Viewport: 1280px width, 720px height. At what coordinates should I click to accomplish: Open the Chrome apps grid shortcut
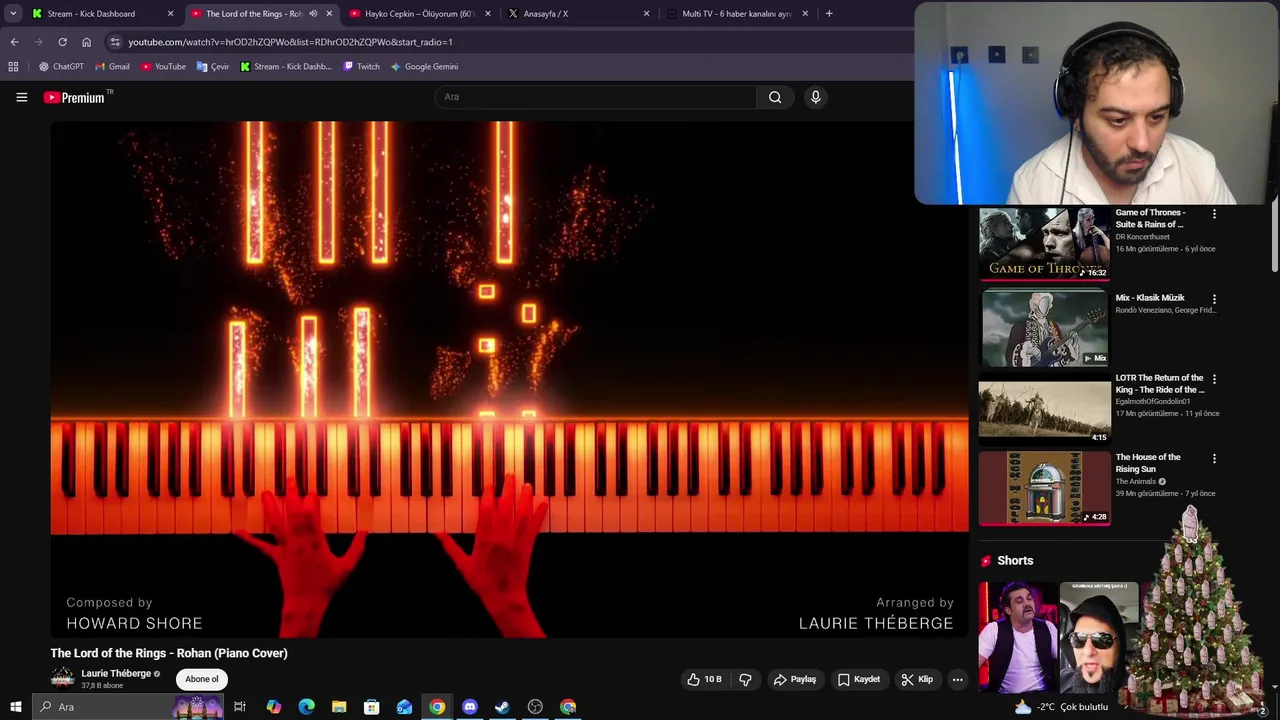(x=13, y=66)
